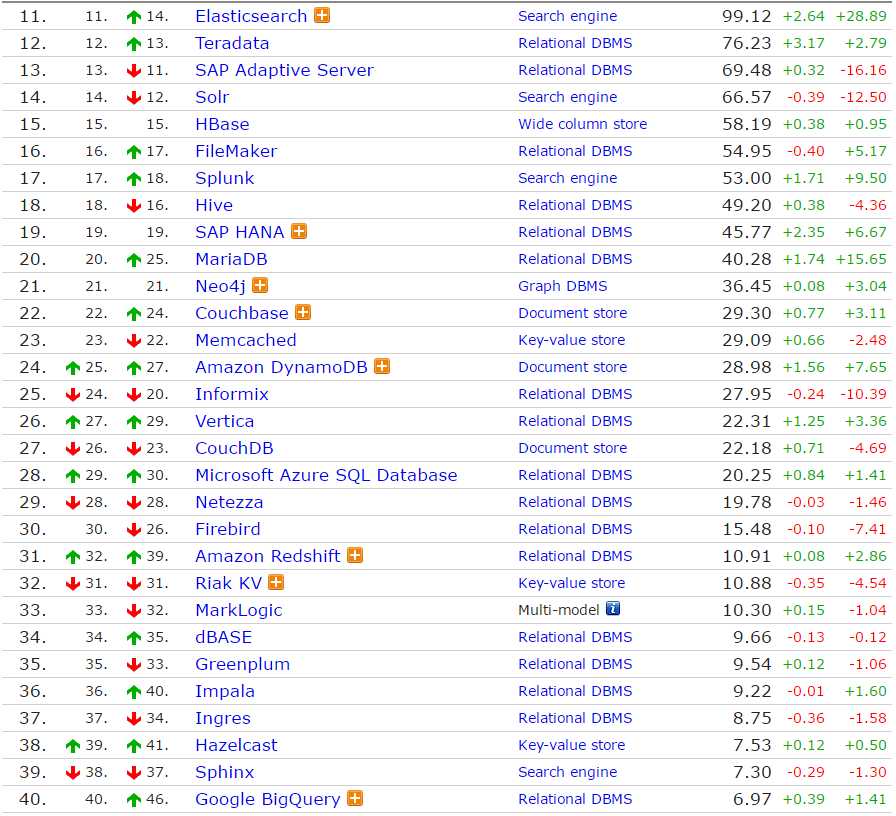Click the Multi-model label for MarkLogic

(x=558, y=610)
